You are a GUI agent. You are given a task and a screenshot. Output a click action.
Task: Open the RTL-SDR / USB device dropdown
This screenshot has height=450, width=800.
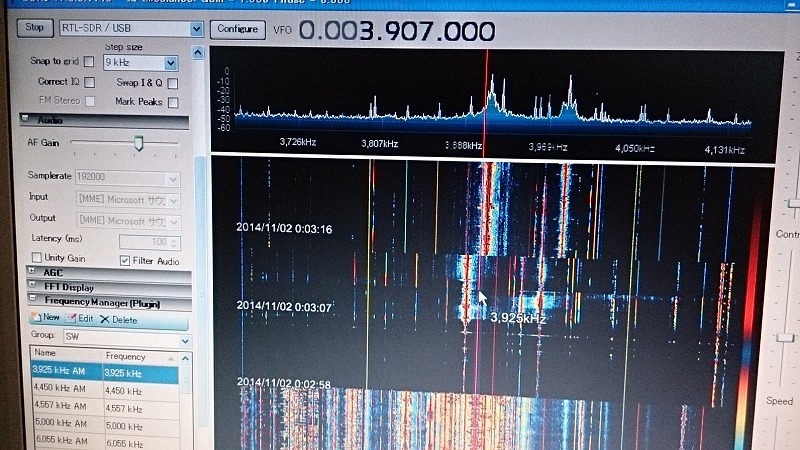(131, 29)
